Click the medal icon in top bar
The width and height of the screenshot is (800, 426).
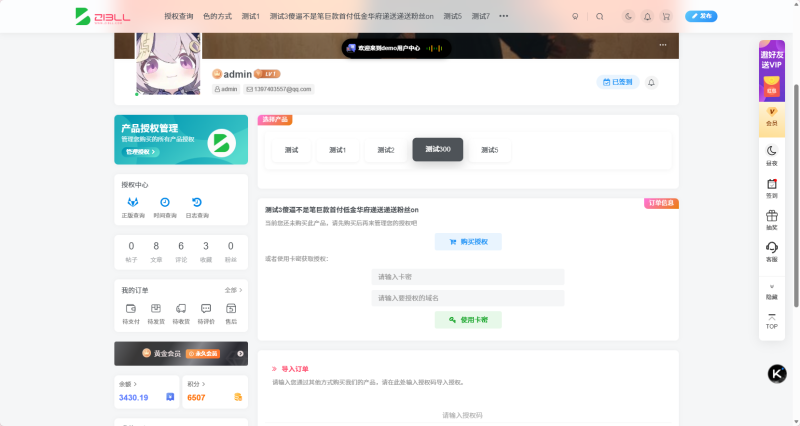[575, 16]
